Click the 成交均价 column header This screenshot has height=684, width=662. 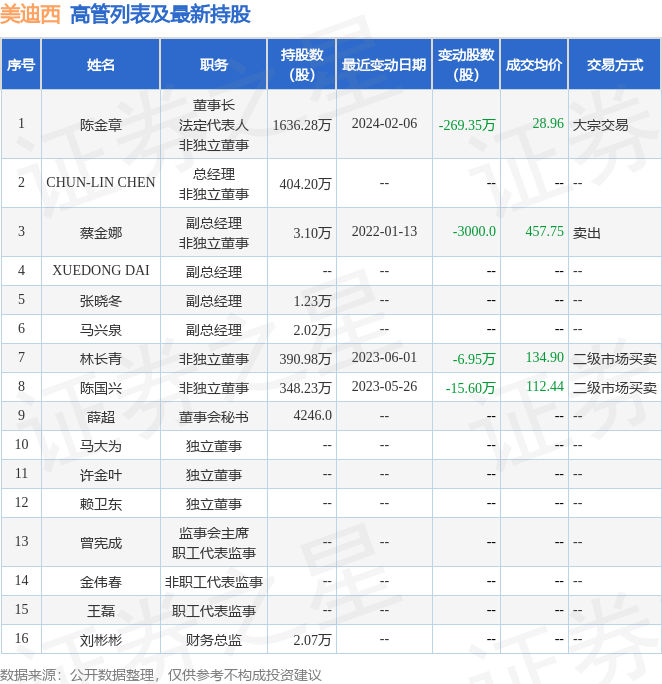click(x=534, y=65)
